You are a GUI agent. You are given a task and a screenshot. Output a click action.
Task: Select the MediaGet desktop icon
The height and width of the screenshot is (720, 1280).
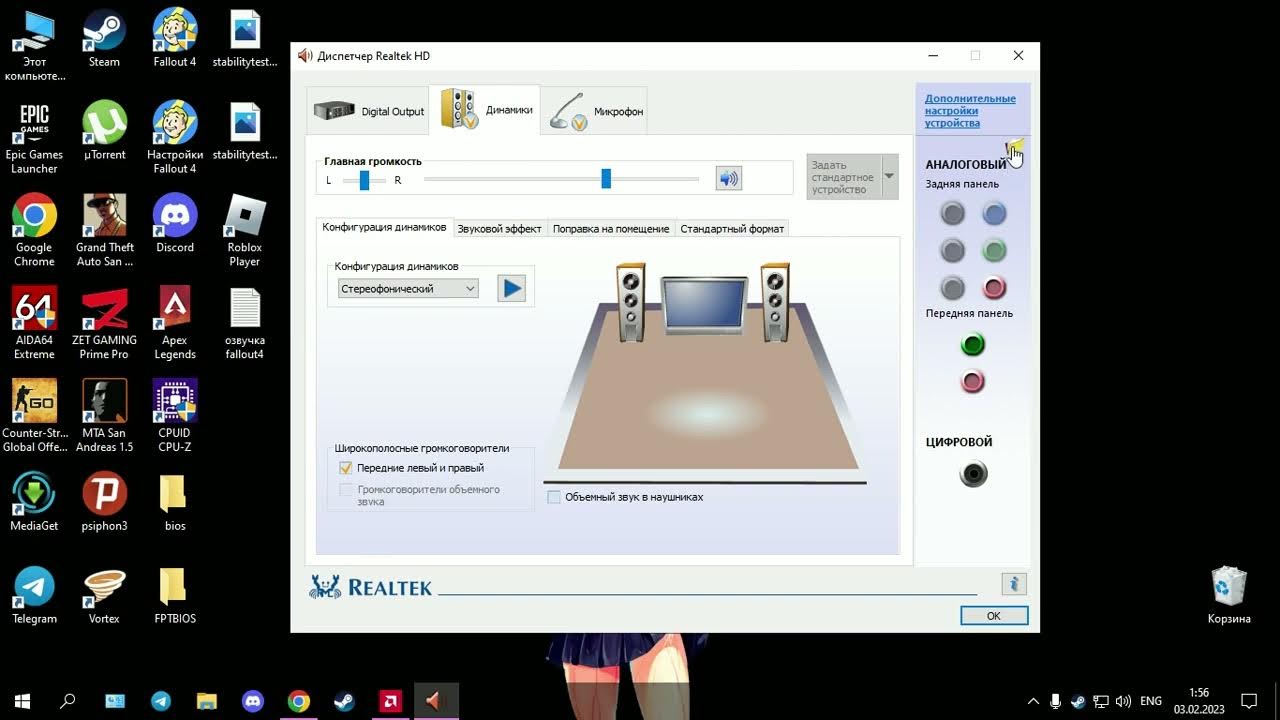[34, 503]
